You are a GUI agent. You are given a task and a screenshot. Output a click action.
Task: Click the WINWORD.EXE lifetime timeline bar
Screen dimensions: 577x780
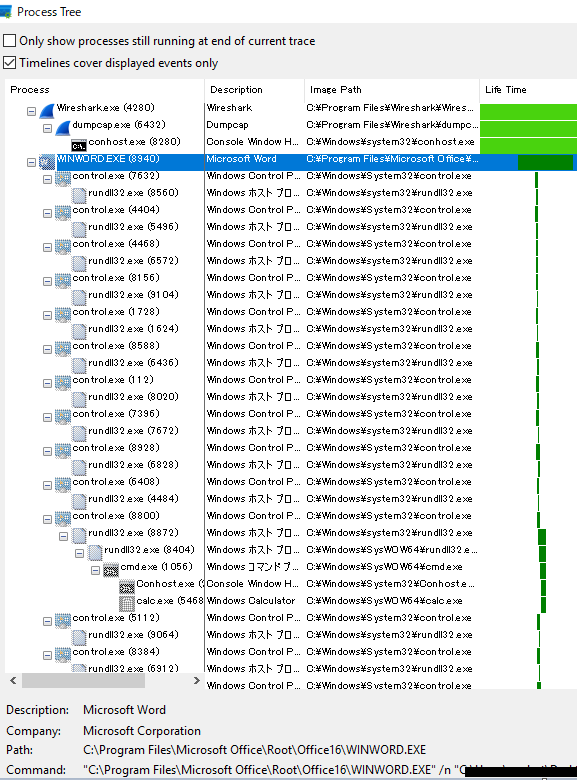pyautogui.click(x=545, y=162)
